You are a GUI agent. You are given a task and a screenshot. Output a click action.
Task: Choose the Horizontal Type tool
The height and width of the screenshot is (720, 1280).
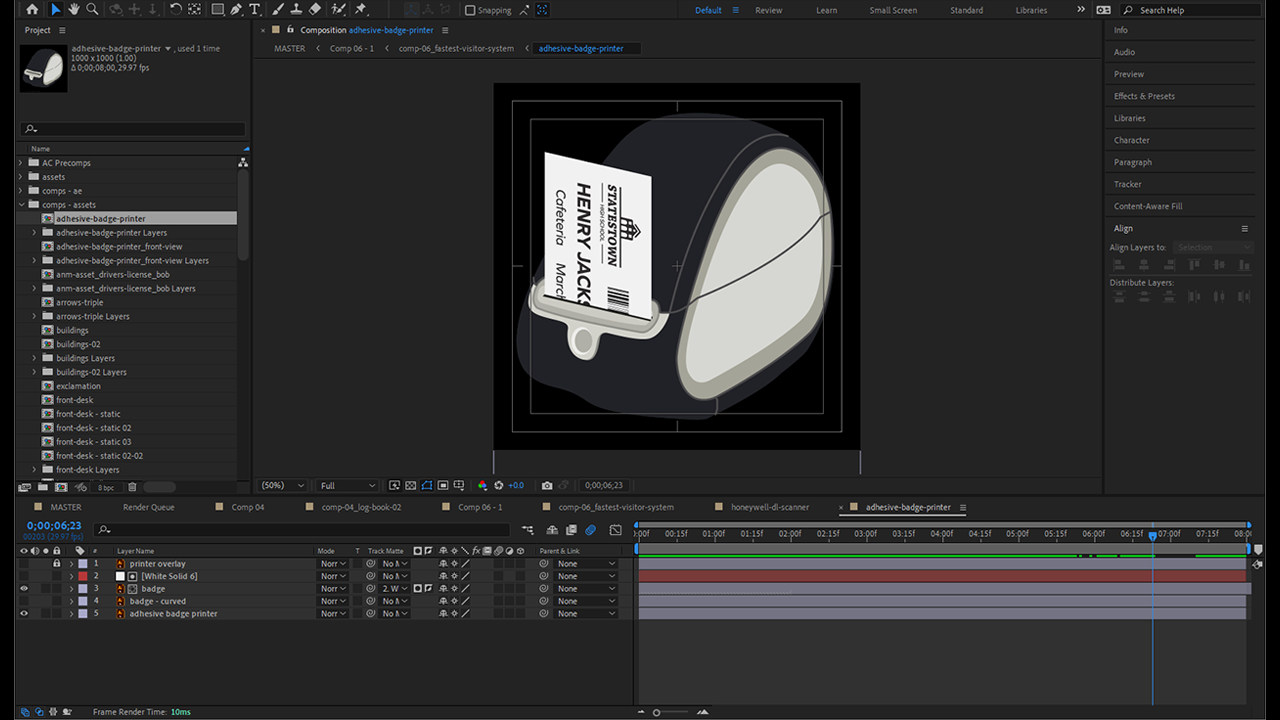[255, 9]
